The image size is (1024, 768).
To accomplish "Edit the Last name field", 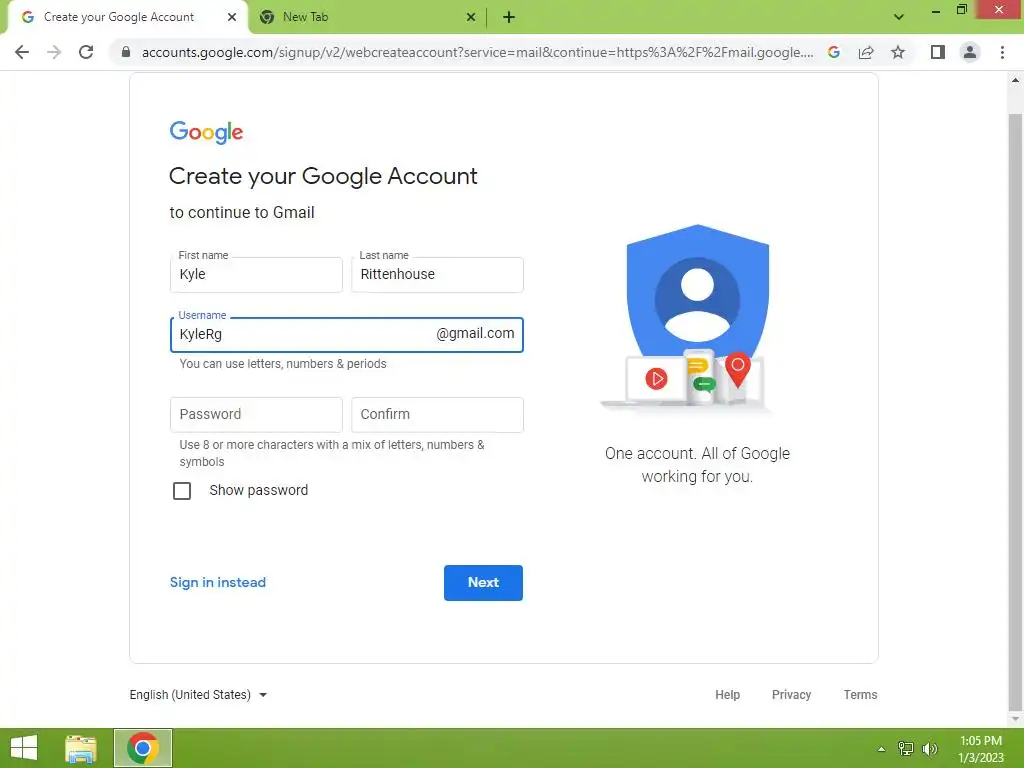I will pyautogui.click(x=437, y=275).
